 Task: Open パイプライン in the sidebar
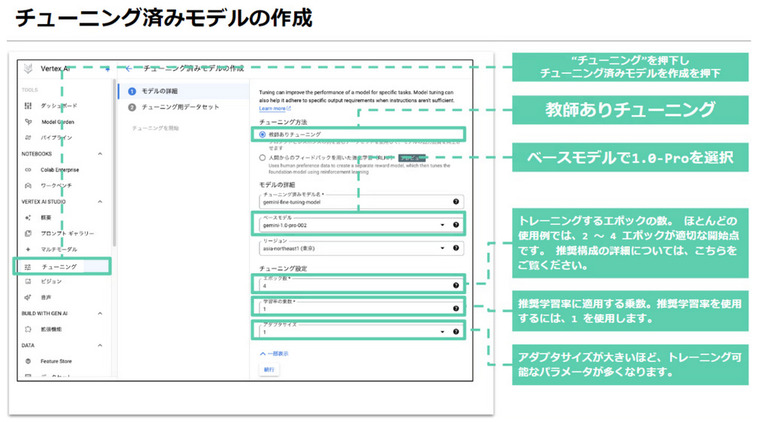[56, 138]
